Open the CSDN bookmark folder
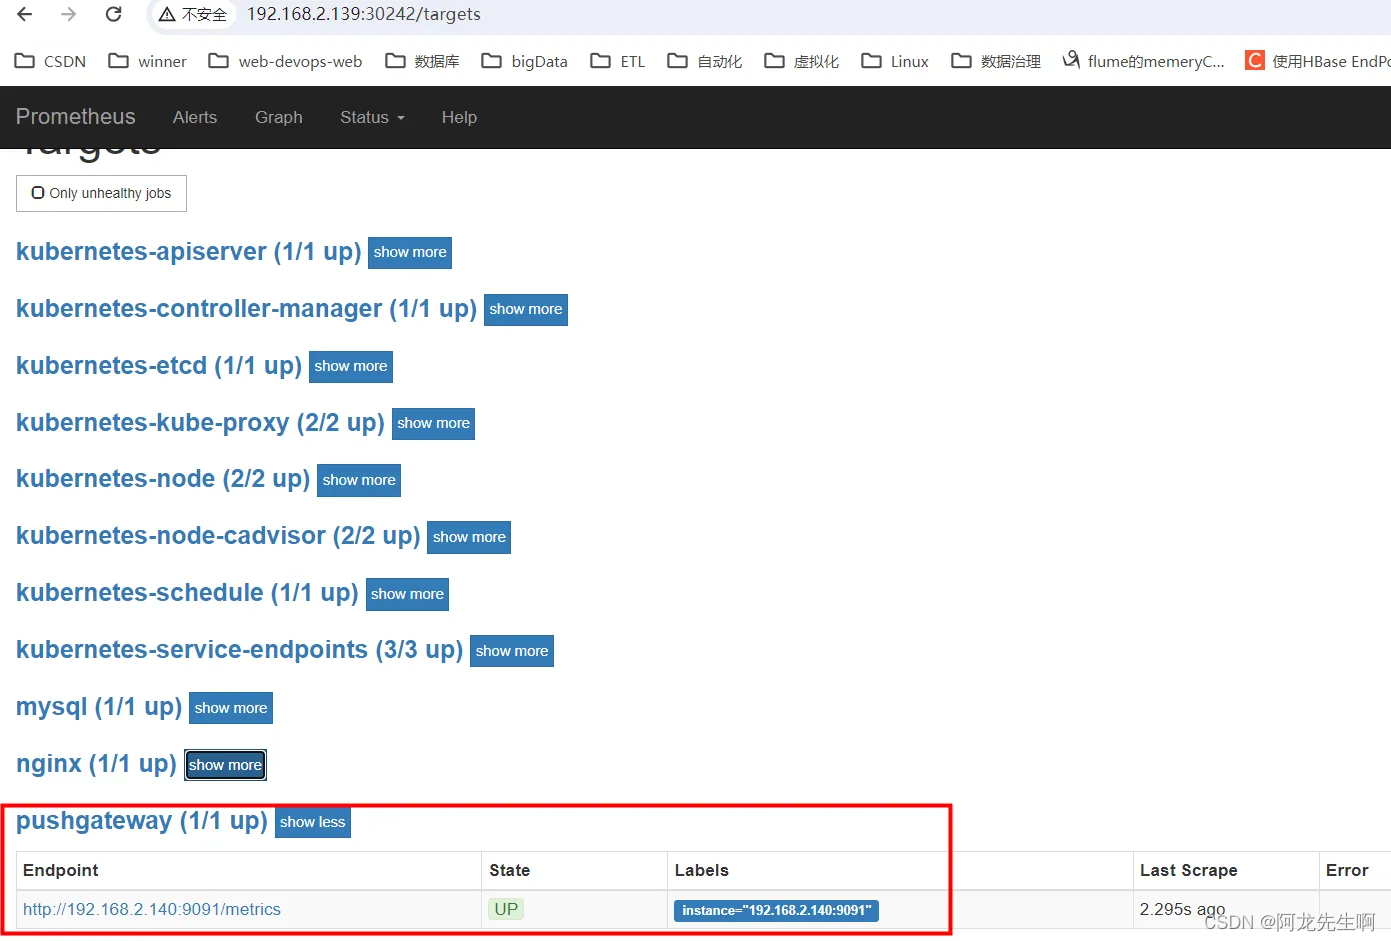Screen dimensions: 1391x941 pos(51,61)
